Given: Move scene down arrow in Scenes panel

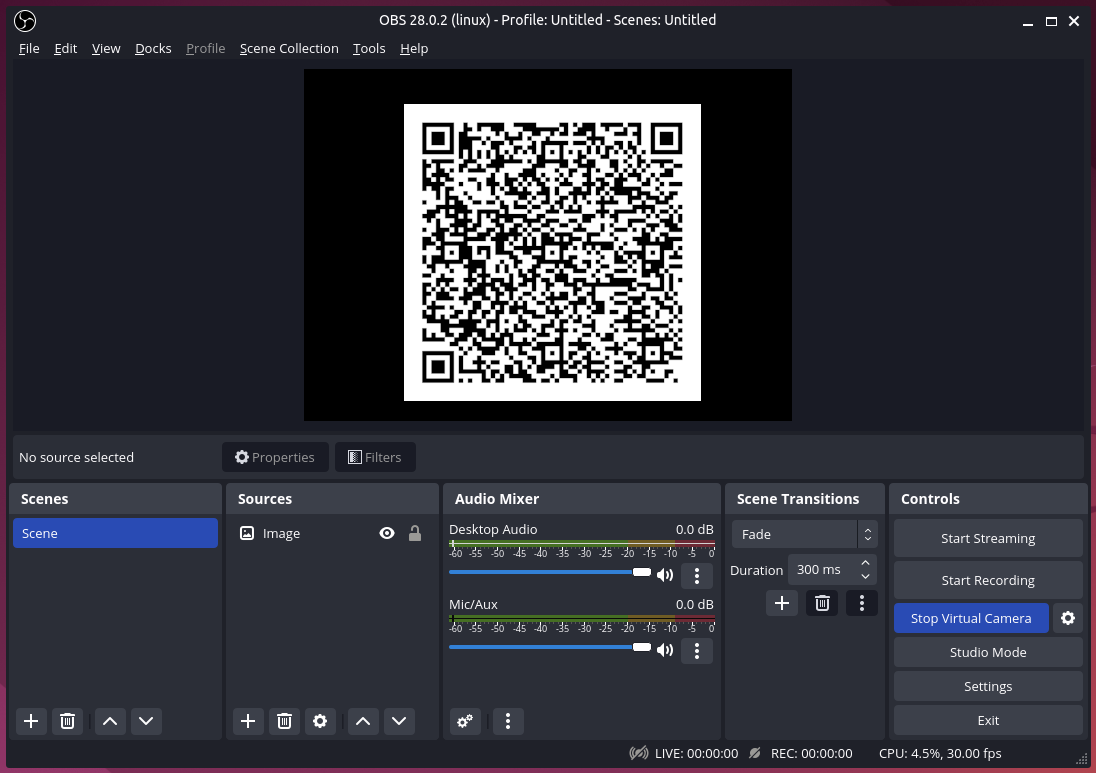Looking at the screenshot, I should [x=146, y=721].
